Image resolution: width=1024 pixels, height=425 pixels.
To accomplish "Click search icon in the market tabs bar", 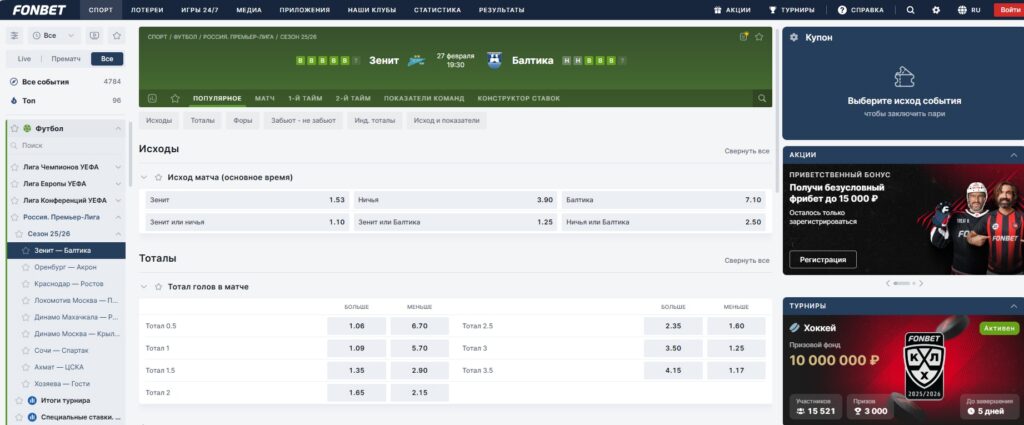I will 762,98.
